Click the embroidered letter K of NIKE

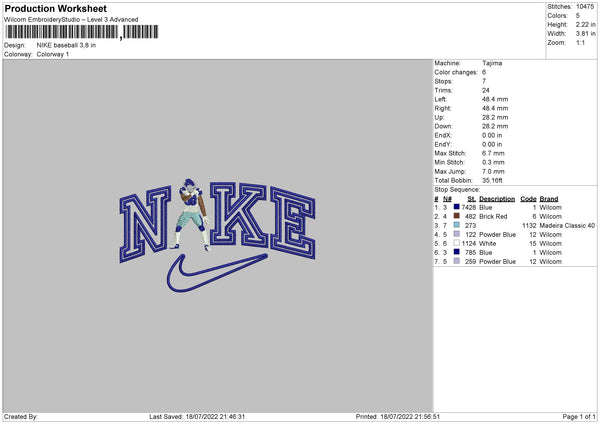[238, 214]
